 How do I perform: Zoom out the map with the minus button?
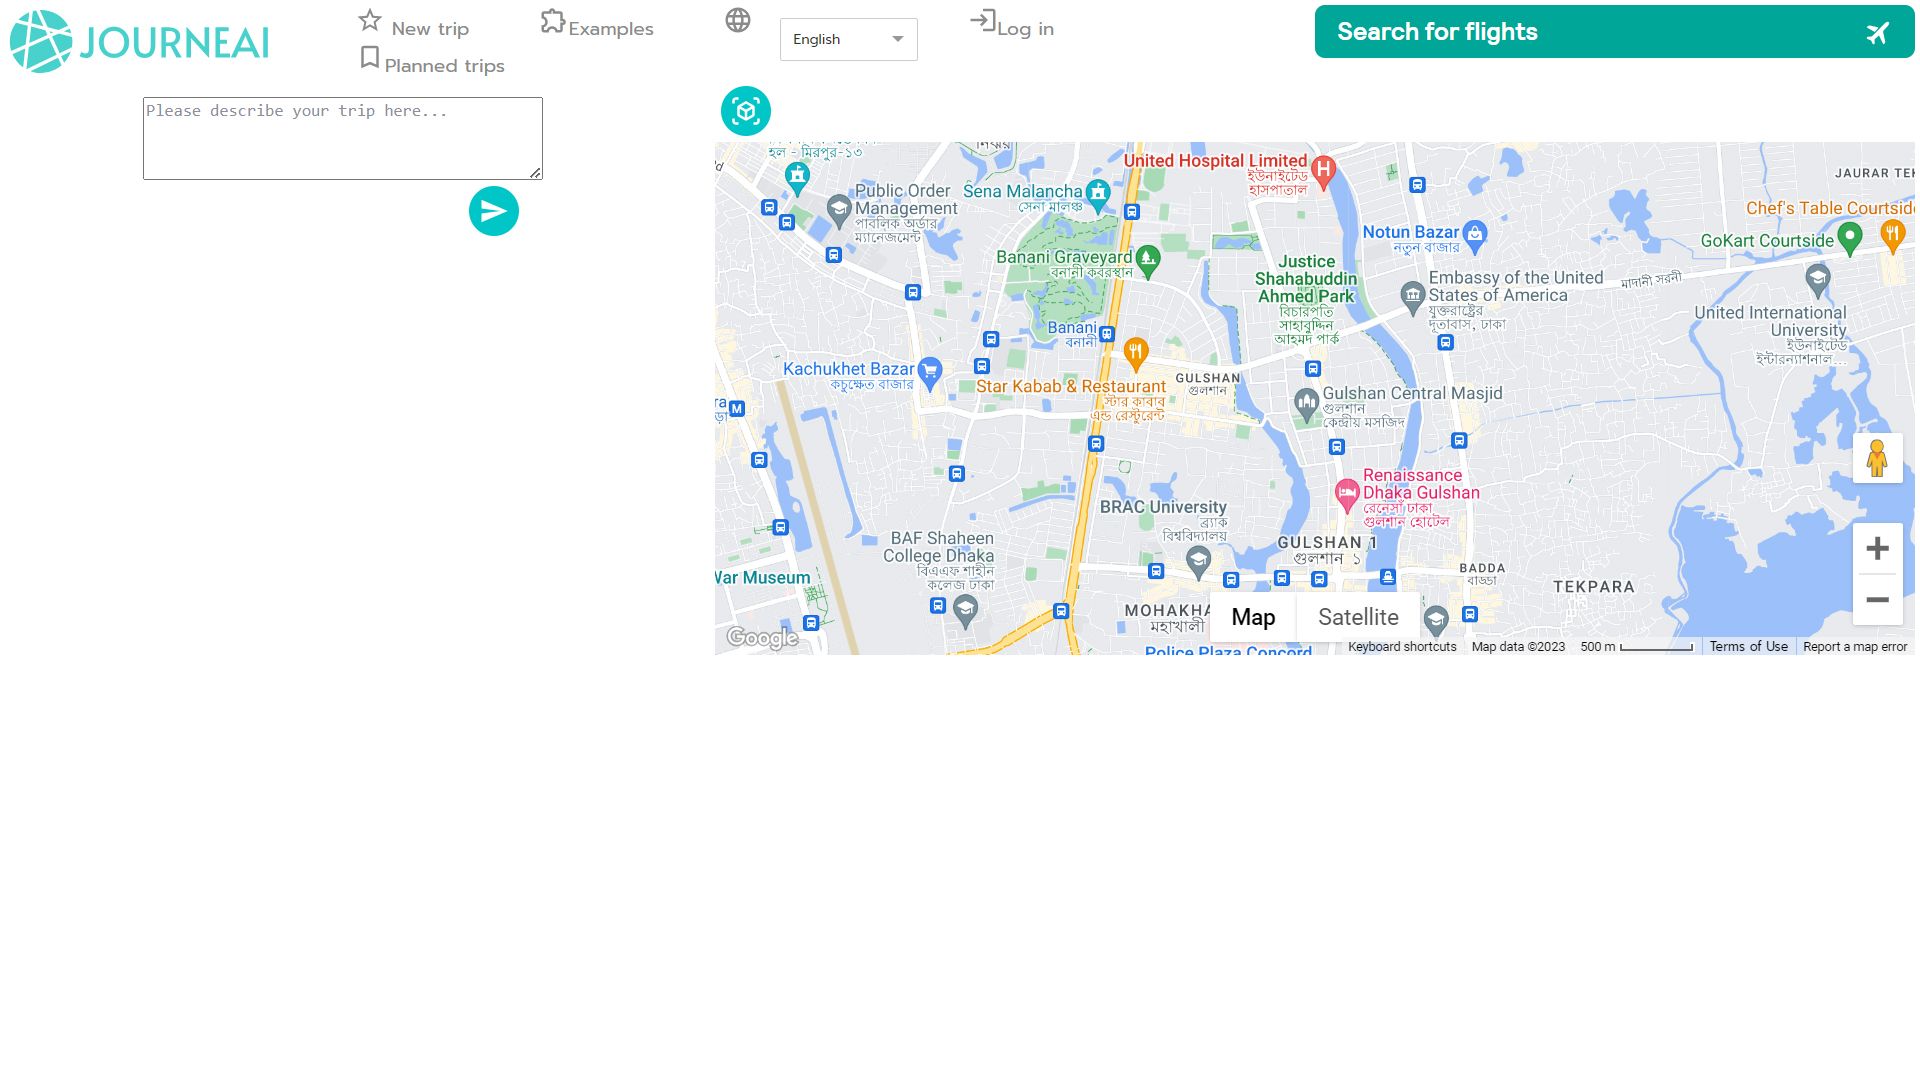pos(1878,600)
